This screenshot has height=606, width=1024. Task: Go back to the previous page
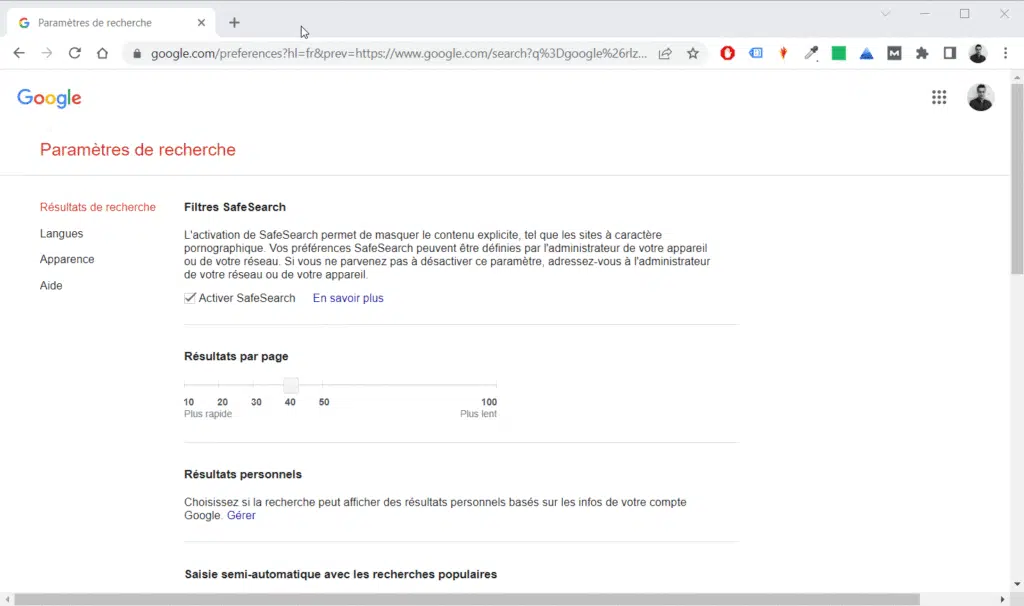(x=19, y=53)
